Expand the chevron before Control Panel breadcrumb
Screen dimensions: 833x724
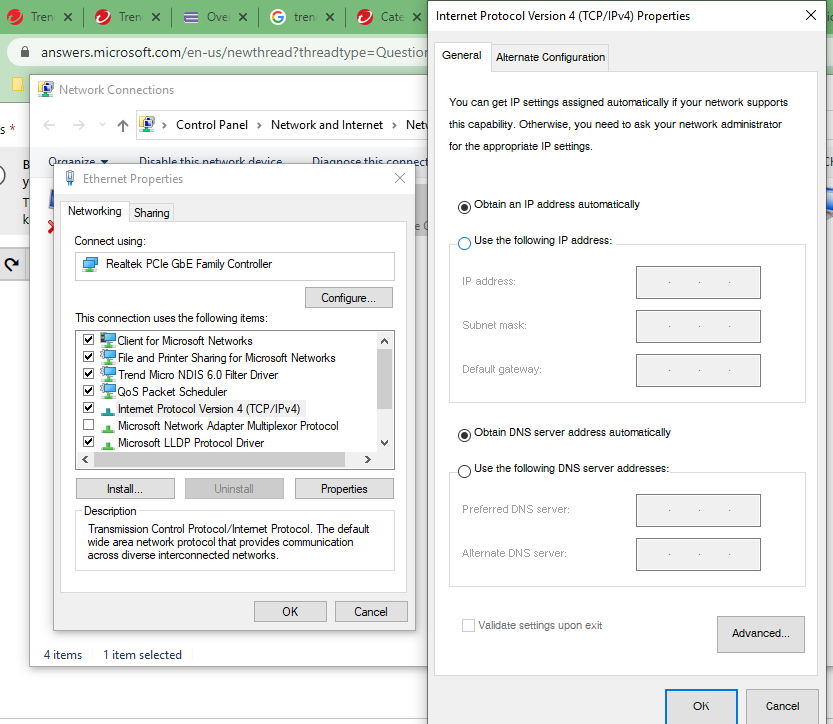(x=165, y=125)
